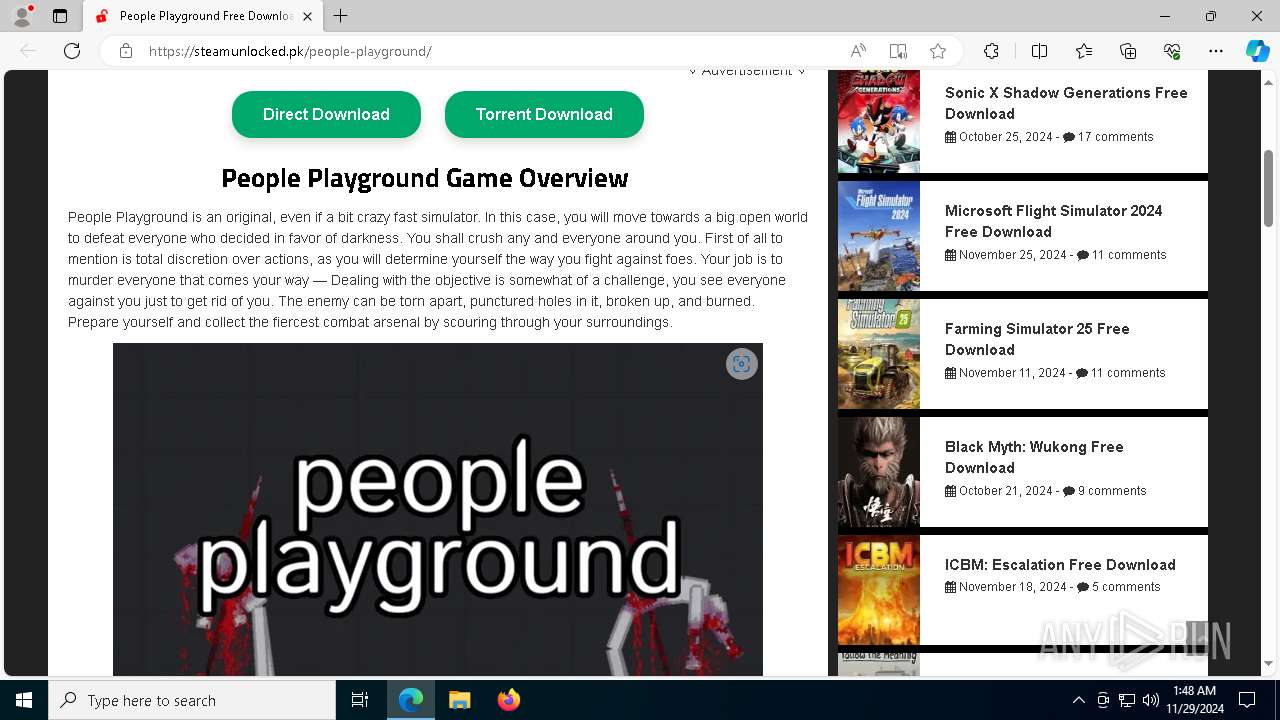Click the taskbar search box

192,700
